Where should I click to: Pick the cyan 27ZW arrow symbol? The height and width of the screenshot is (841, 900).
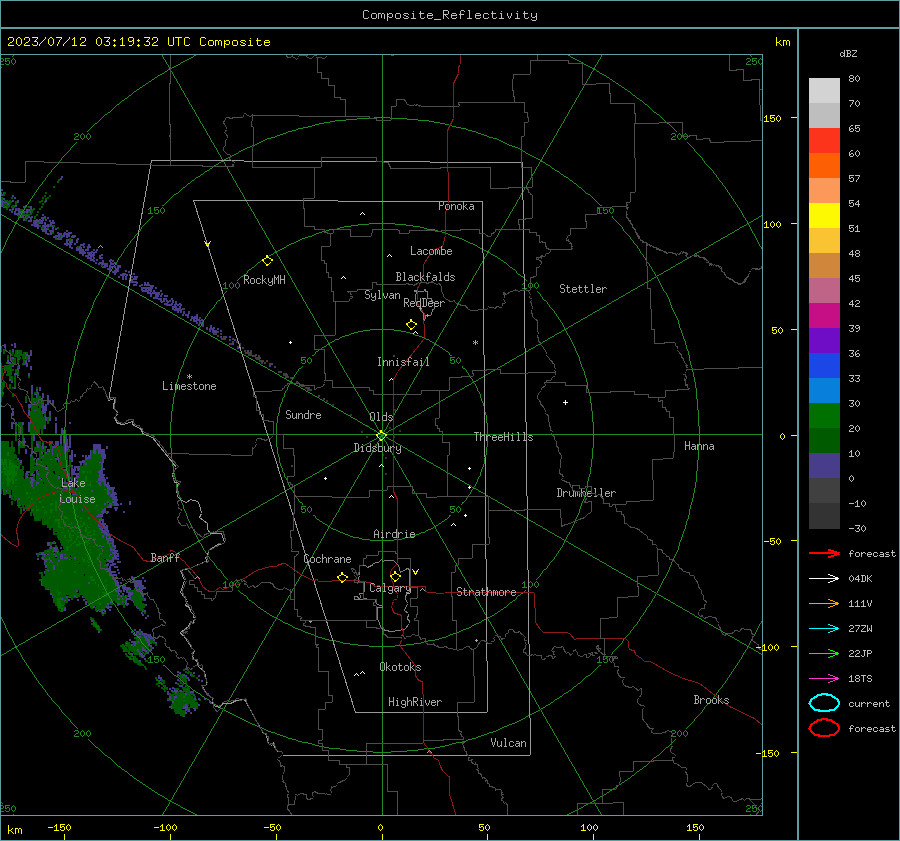point(824,629)
